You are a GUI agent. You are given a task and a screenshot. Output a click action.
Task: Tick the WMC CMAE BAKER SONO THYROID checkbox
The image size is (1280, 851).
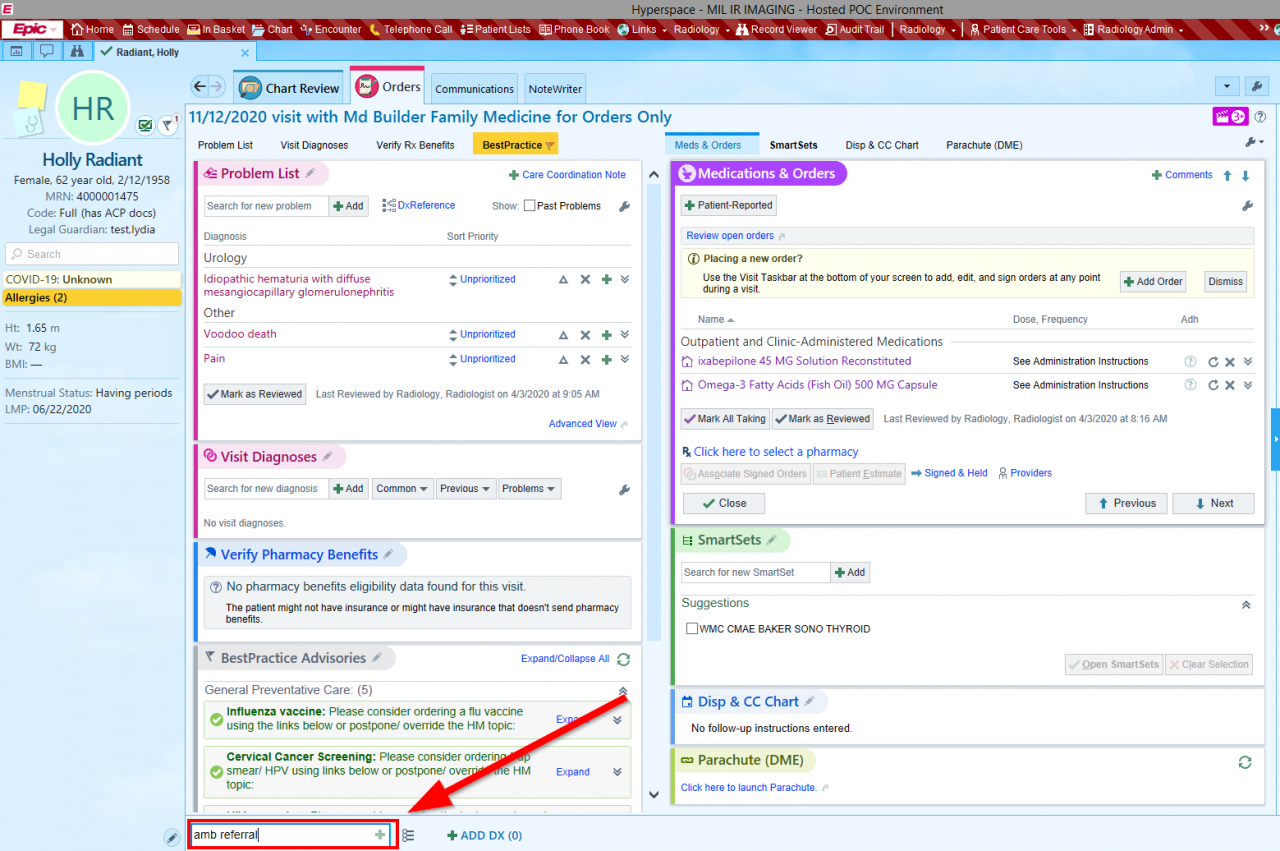coord(692,629)
